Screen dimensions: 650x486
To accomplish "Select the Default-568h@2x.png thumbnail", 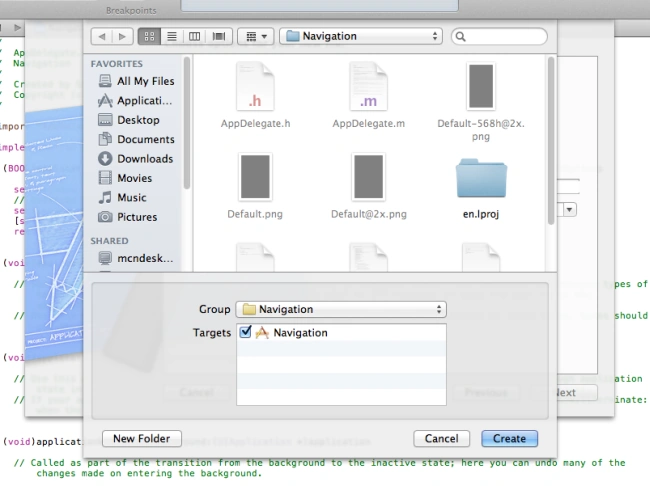I will click(x=481, y=86).
